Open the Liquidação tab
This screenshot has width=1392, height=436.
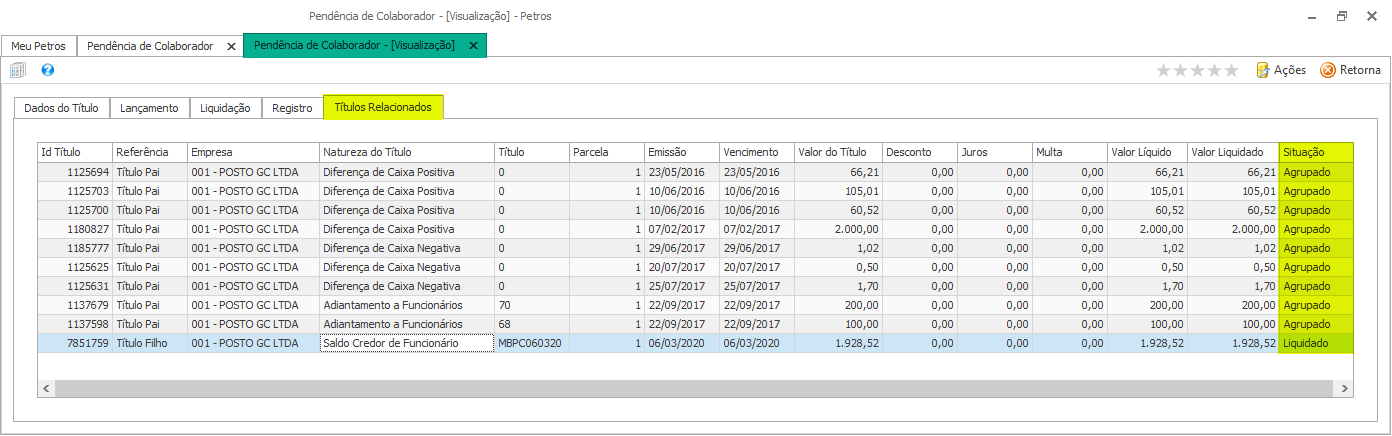[x=226, y=107]
